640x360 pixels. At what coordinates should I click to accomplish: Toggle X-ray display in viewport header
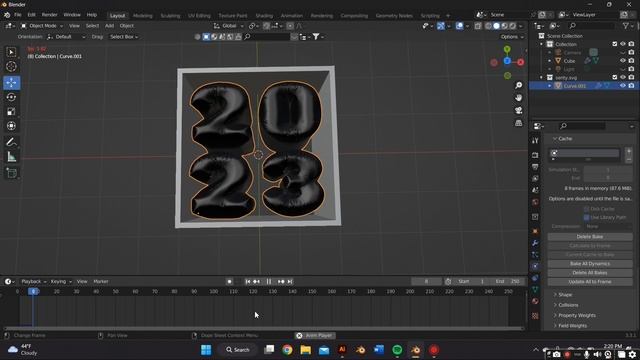pos(478,26)
